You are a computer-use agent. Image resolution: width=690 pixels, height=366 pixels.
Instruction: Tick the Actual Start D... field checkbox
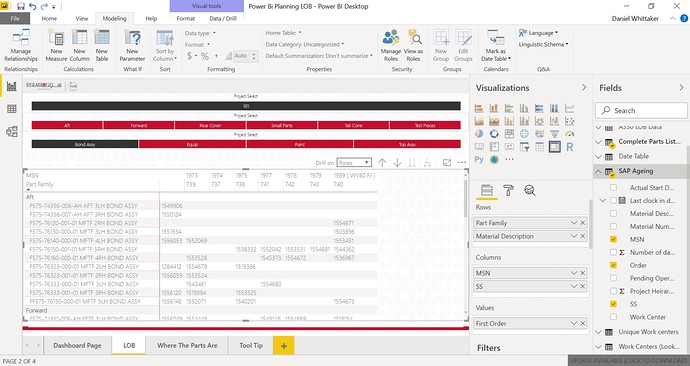click(613, 187)
